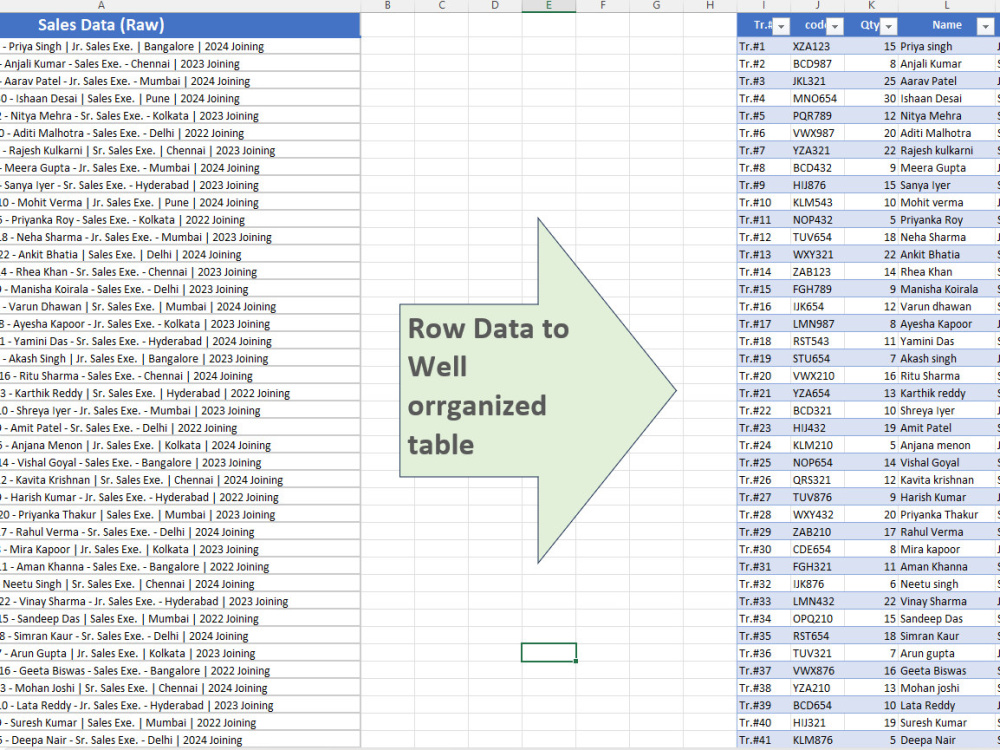Click code cell BCD432
This screenshot has height=750, width=1000.
[x=818, y=168]
